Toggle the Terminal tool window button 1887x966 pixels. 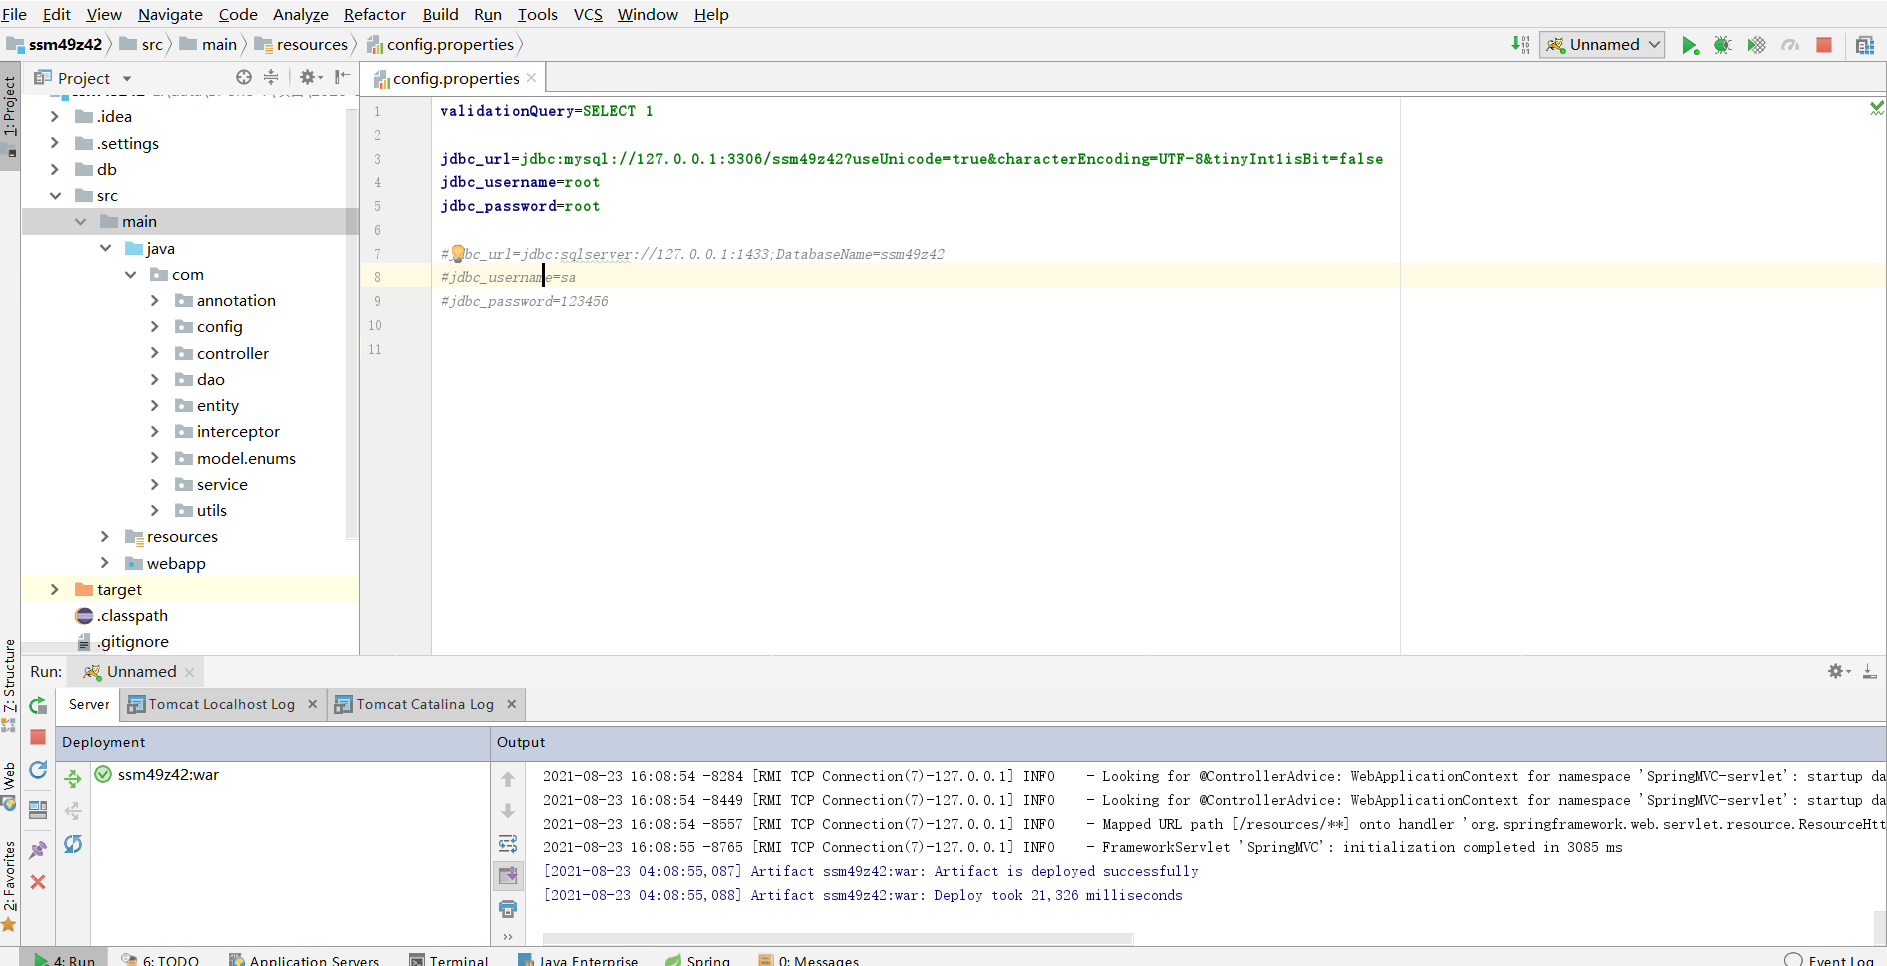[449, 958]
